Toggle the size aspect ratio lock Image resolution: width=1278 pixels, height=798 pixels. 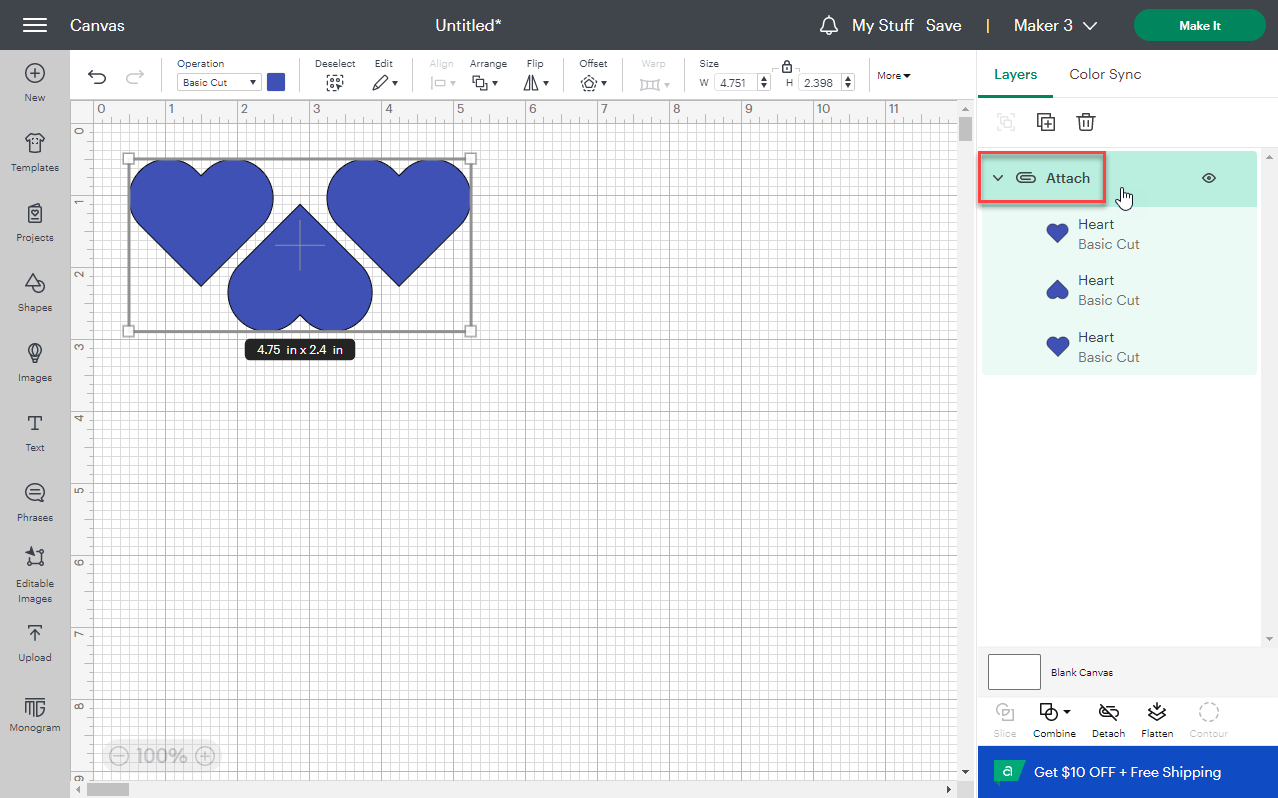(786, 65)
